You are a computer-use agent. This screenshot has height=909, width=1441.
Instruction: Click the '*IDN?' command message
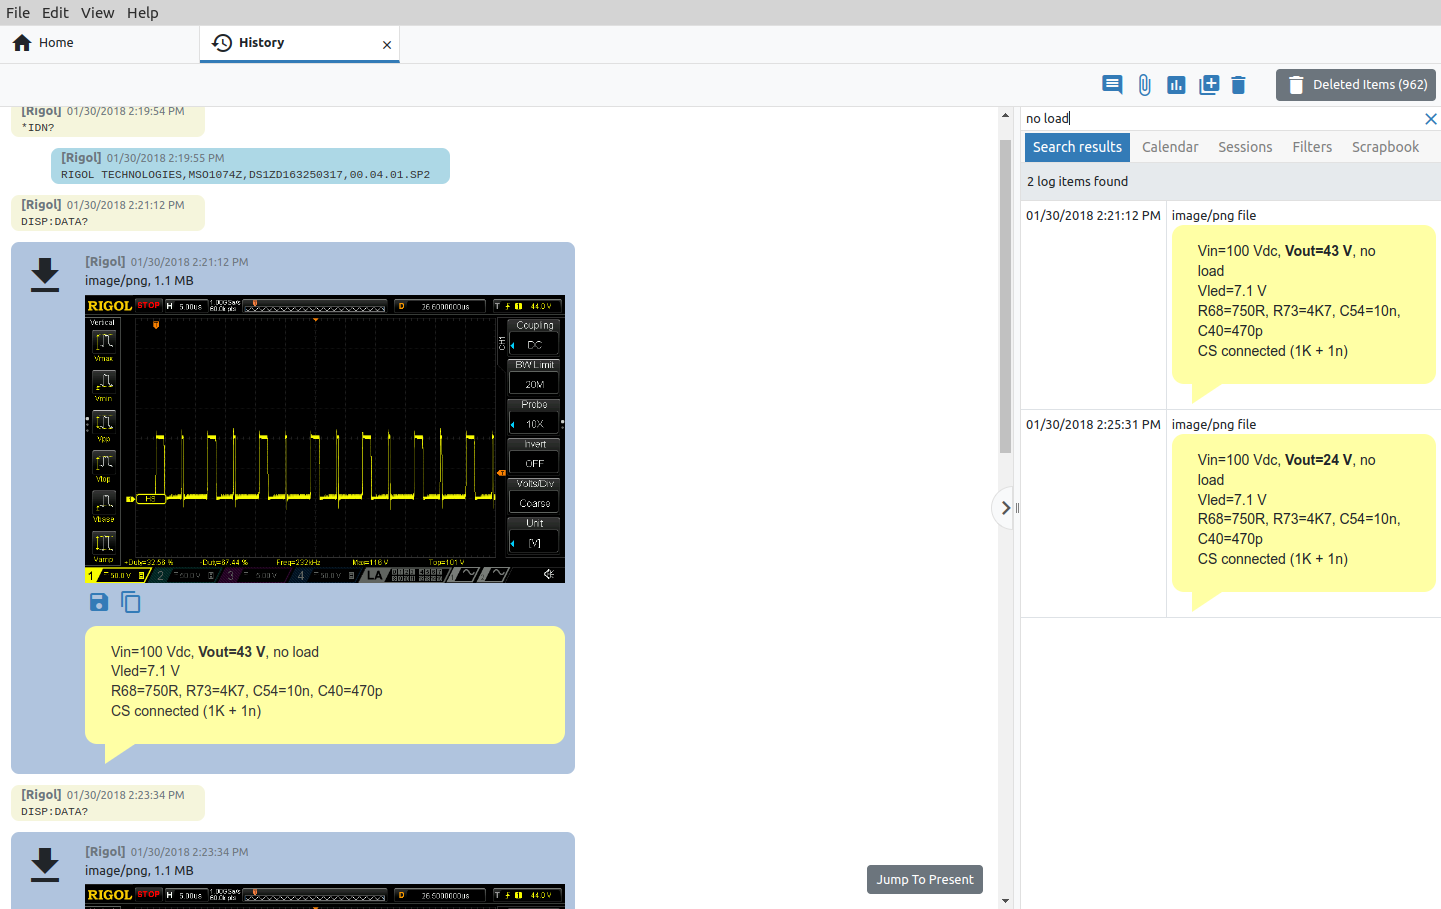click(x=107, y=121)
